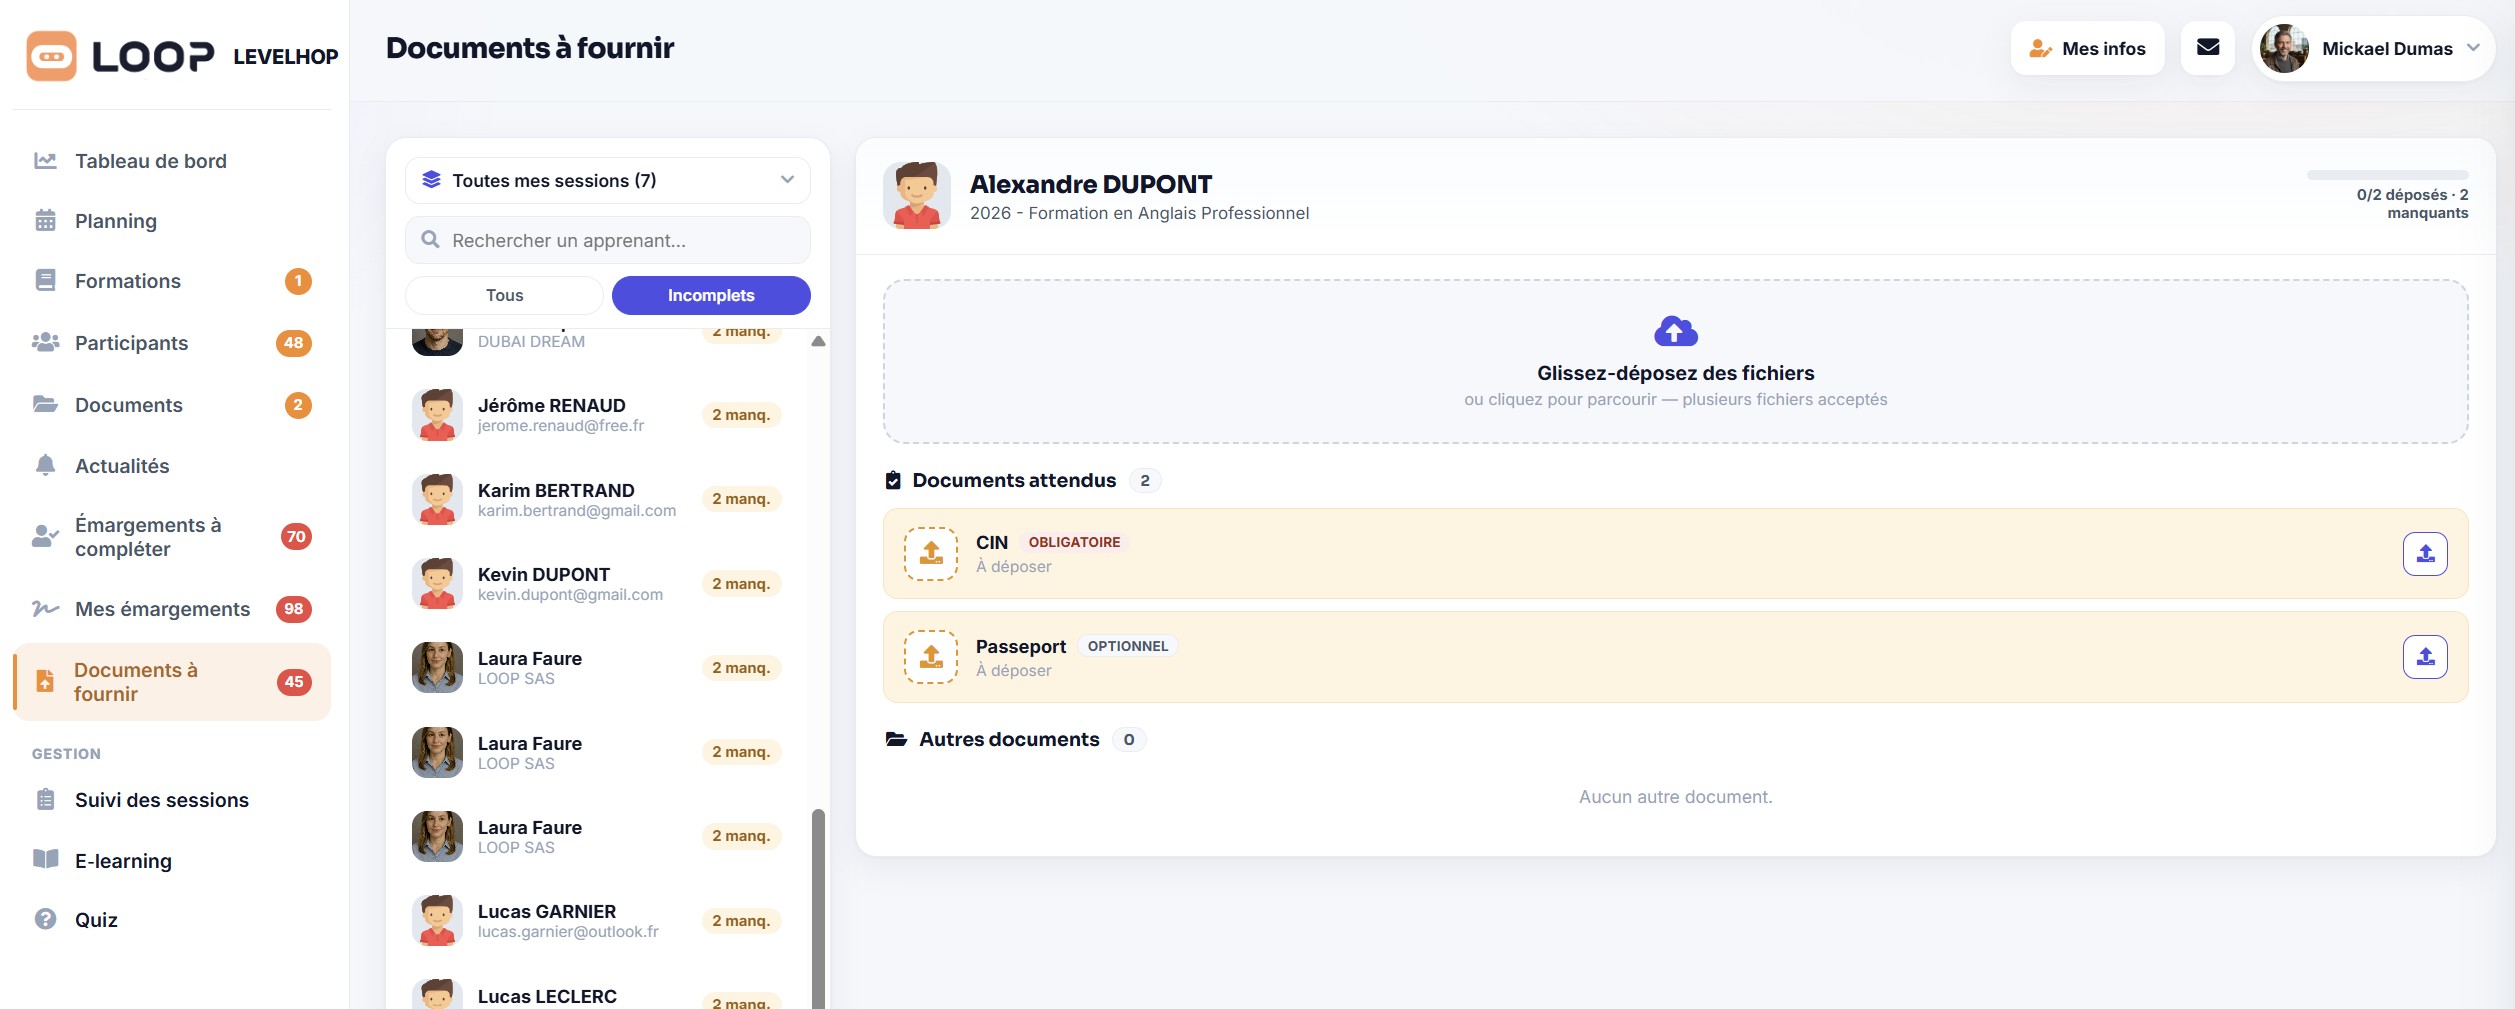The width and height of the screenshot is (2515, 1009).
Task: Click the Aucun autre document message
Action: (x=1675, y=797)
